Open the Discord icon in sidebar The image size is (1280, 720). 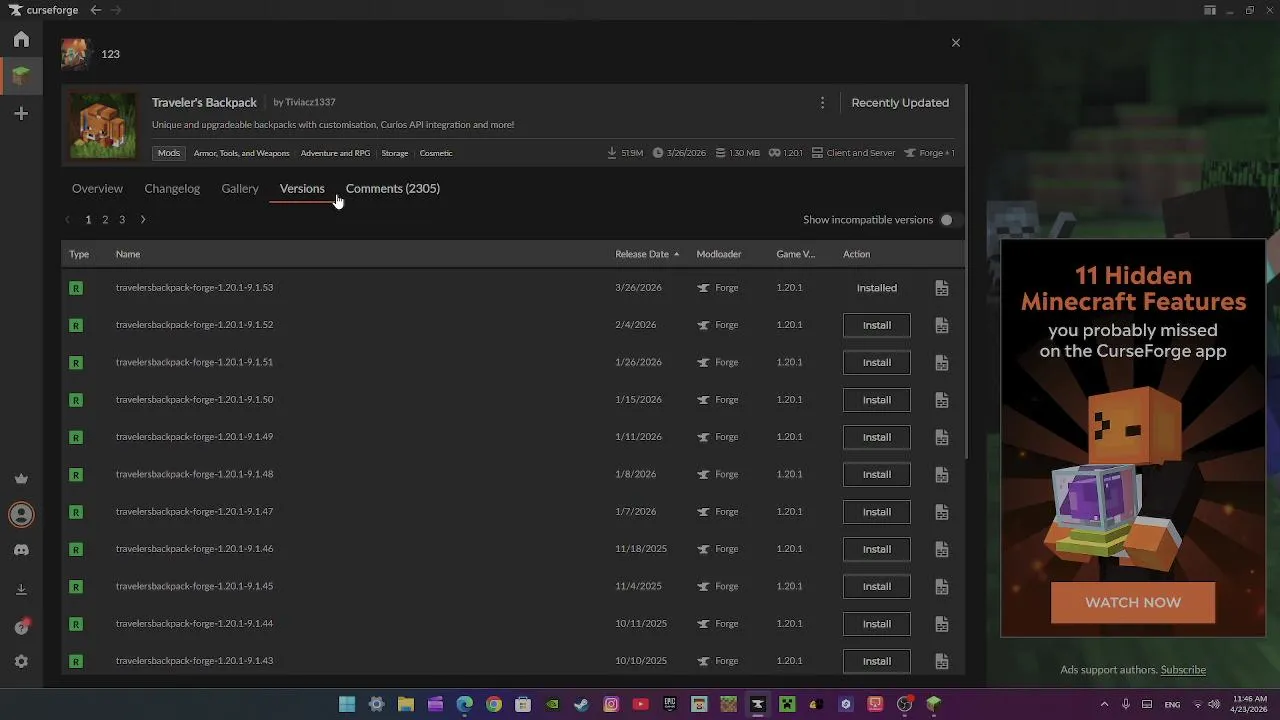21,550
